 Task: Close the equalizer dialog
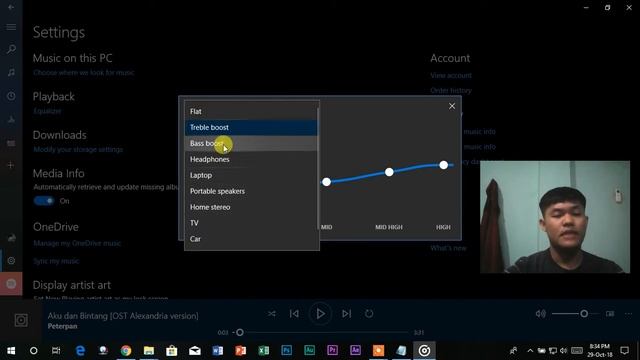(x=452, y=106)
